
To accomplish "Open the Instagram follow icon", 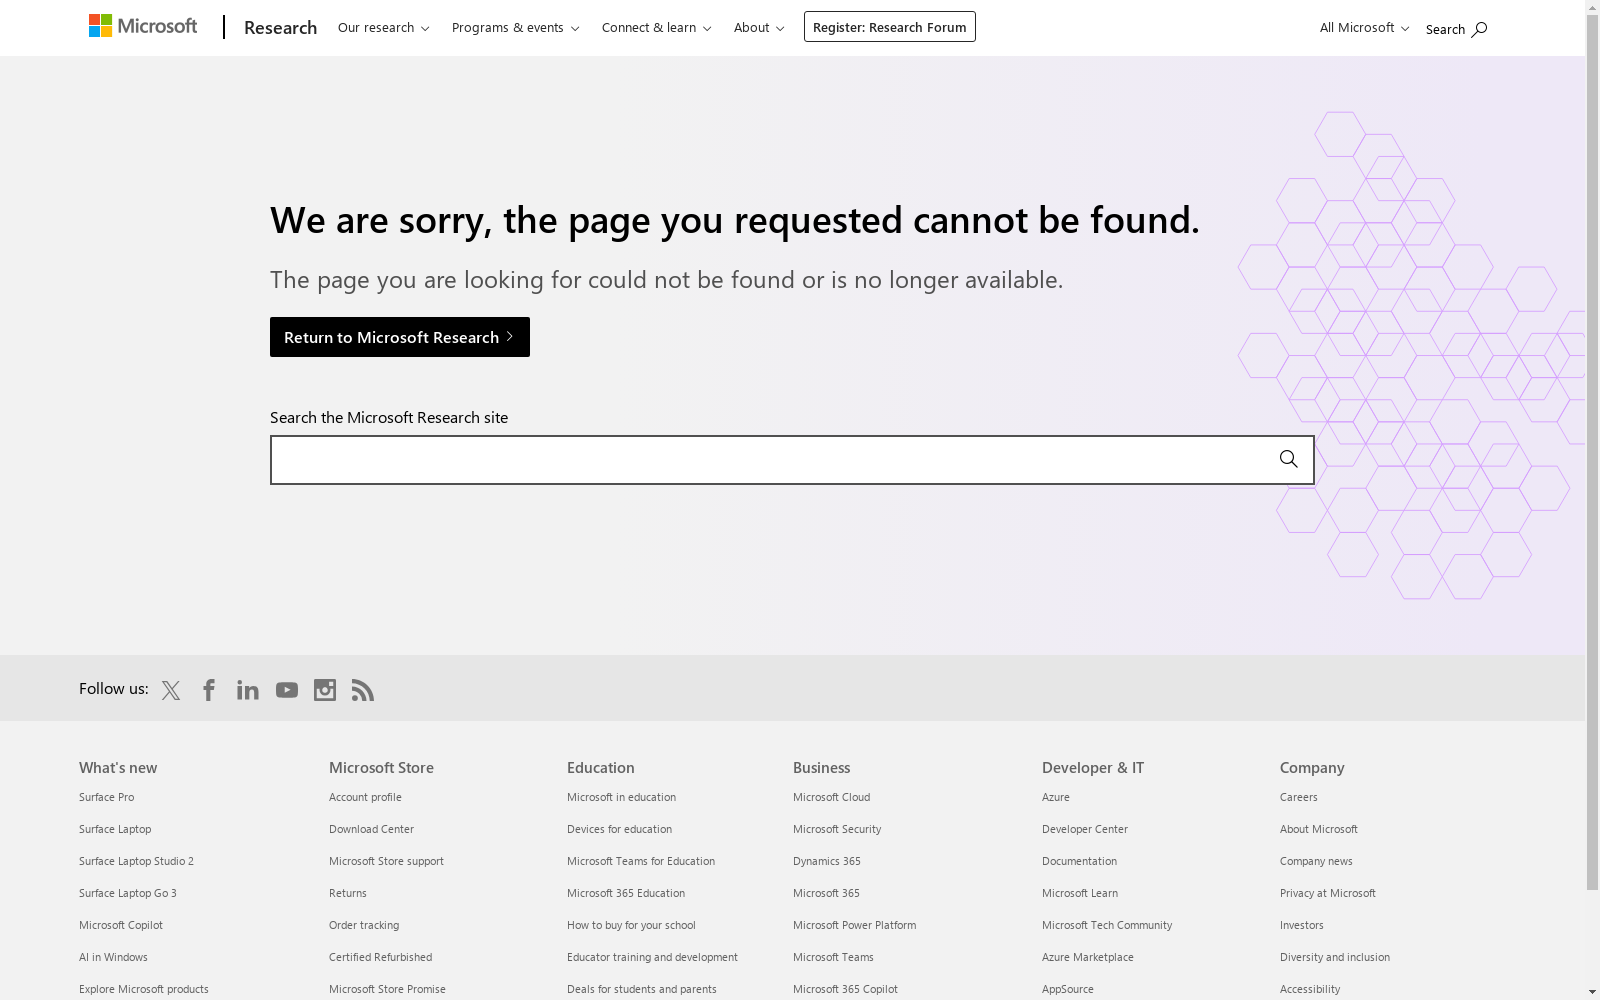I will click(325, 690).
